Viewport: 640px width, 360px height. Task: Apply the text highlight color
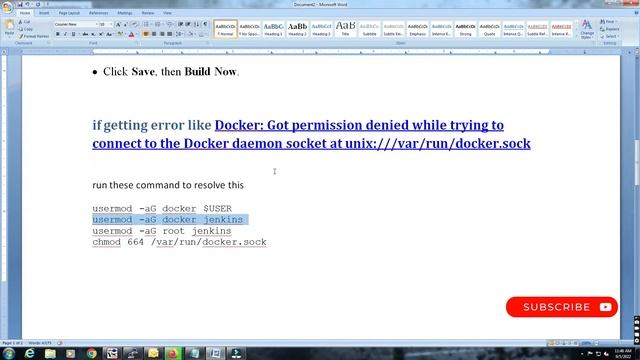point(120,34)
